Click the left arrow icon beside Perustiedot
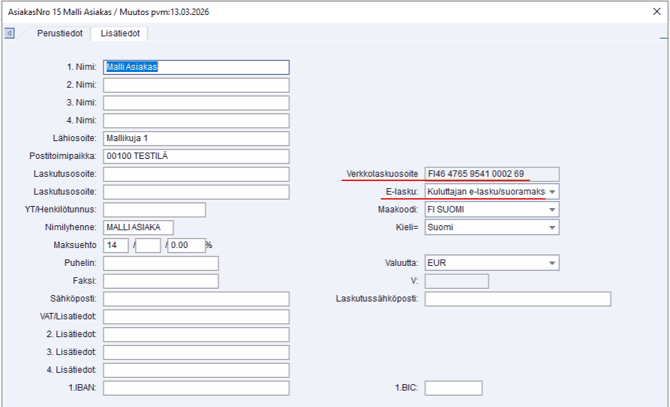This screenshot has width=670, height=407. pyautogui.click(x=10, y=33)
